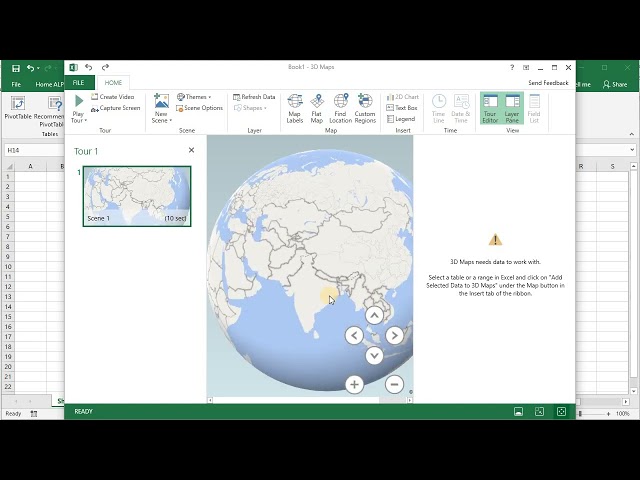Open the Undo dropdown arrow in Excel
This screenshot has width=640, height=480.
(38, 68)
